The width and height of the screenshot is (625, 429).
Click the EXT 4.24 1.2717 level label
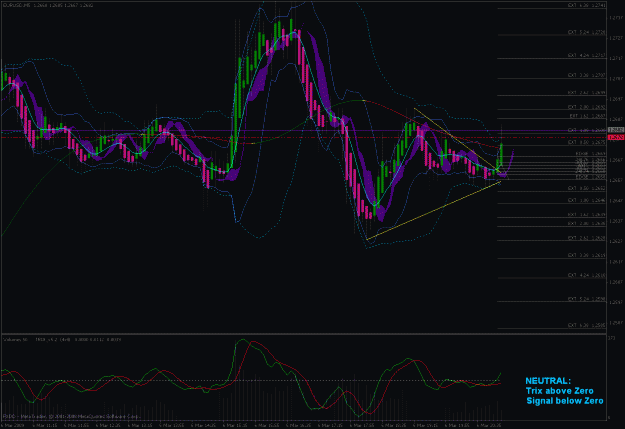[587, 55]
